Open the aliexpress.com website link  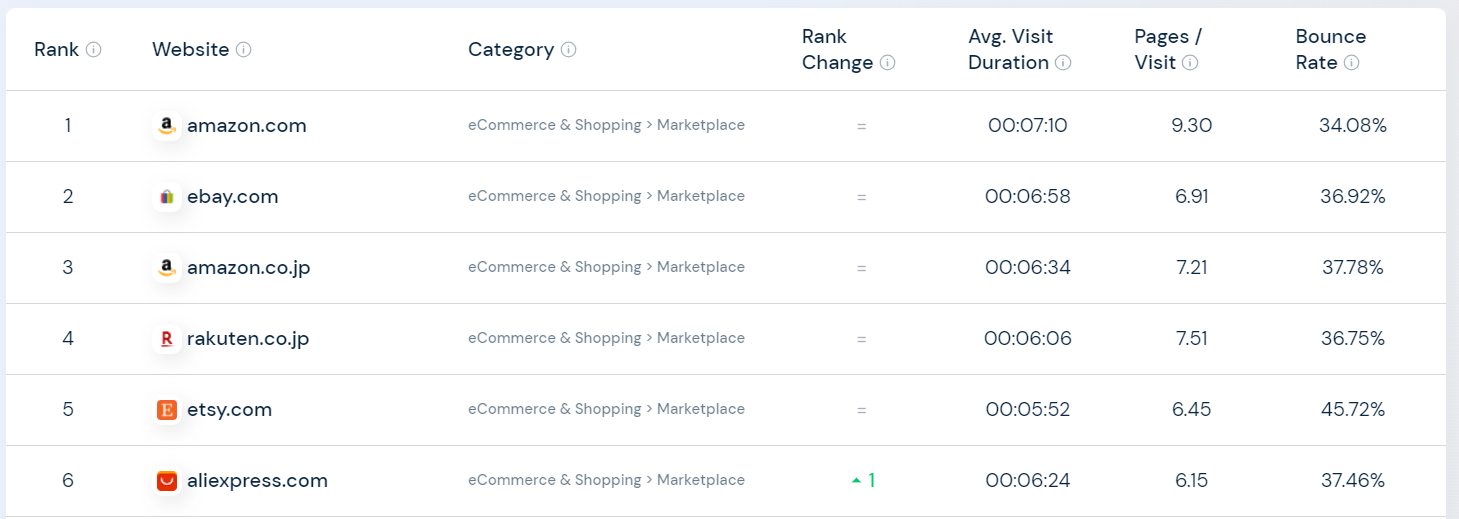point(257,481)
